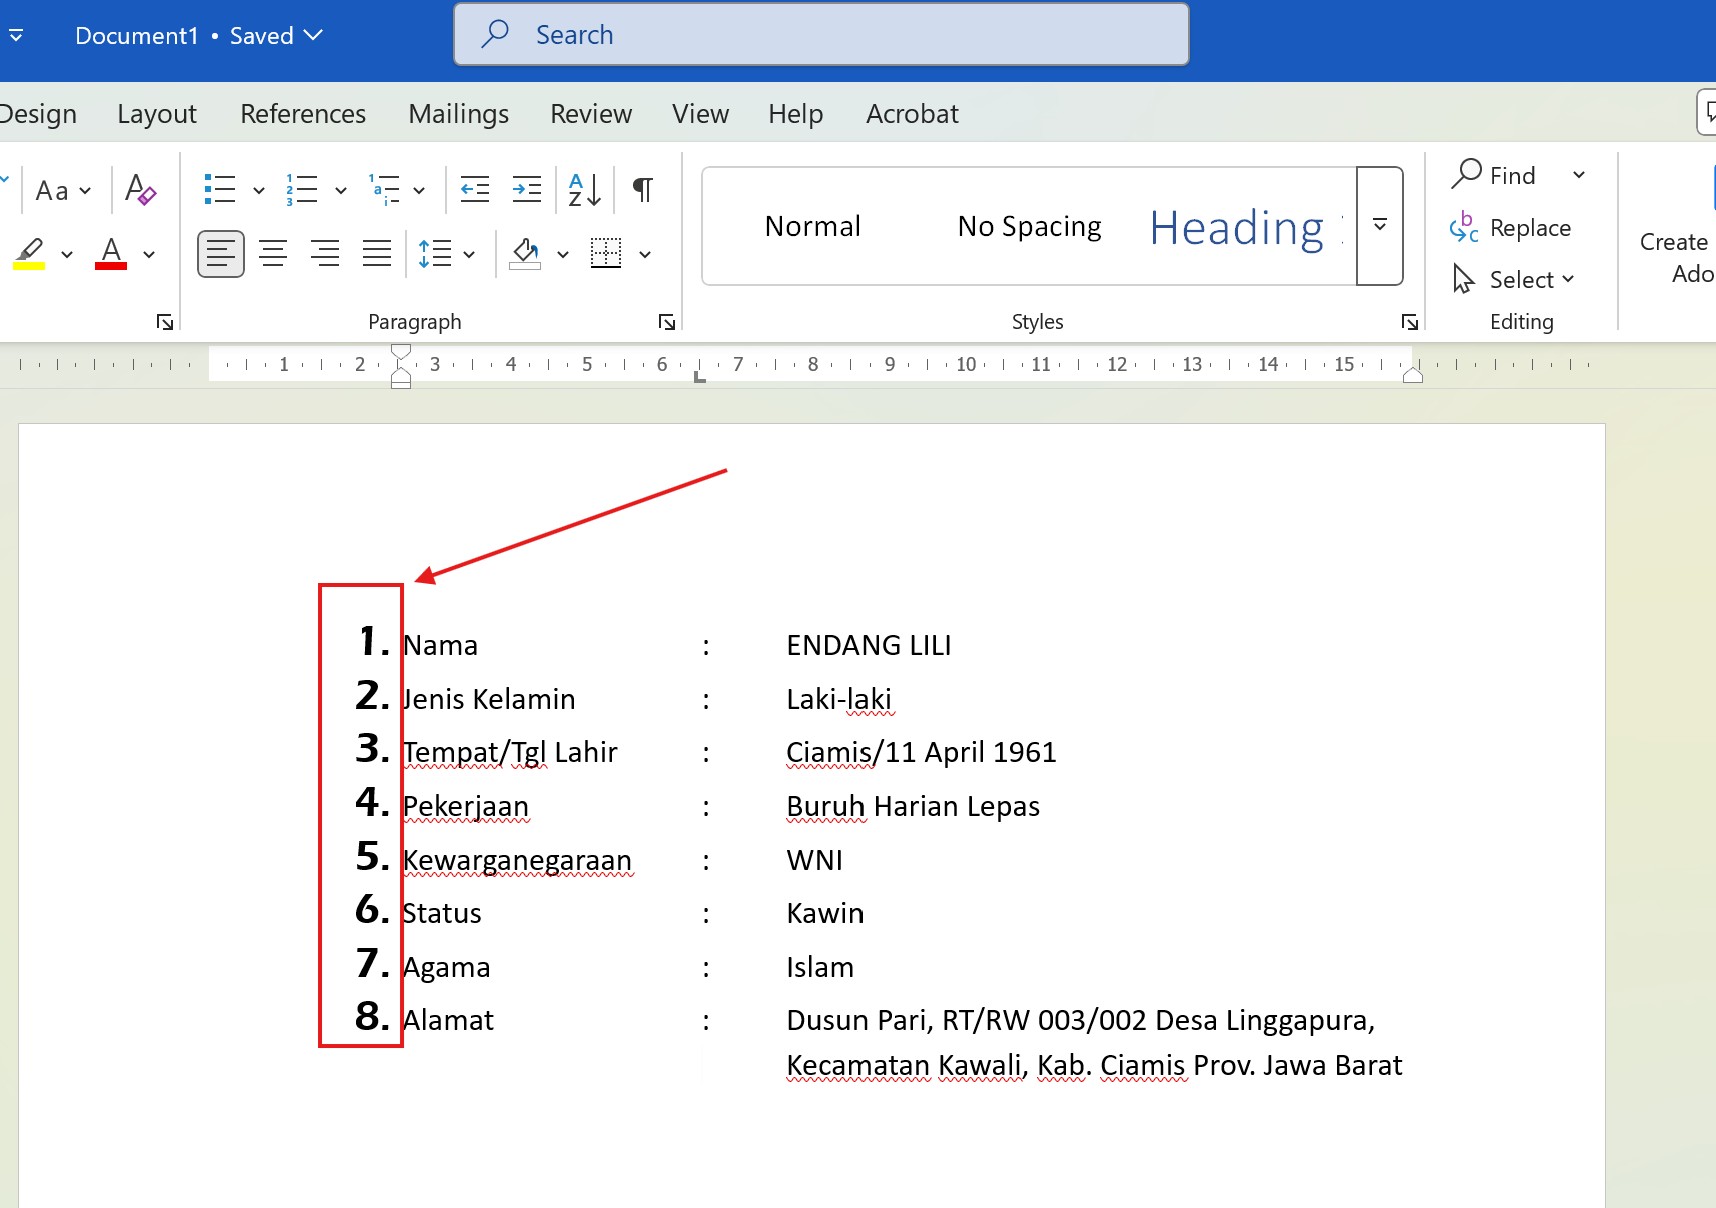This screenshot has height=1208, width=1716.
Task: Switch to the Review ribbon tab
Action: (x=590, y=113)
